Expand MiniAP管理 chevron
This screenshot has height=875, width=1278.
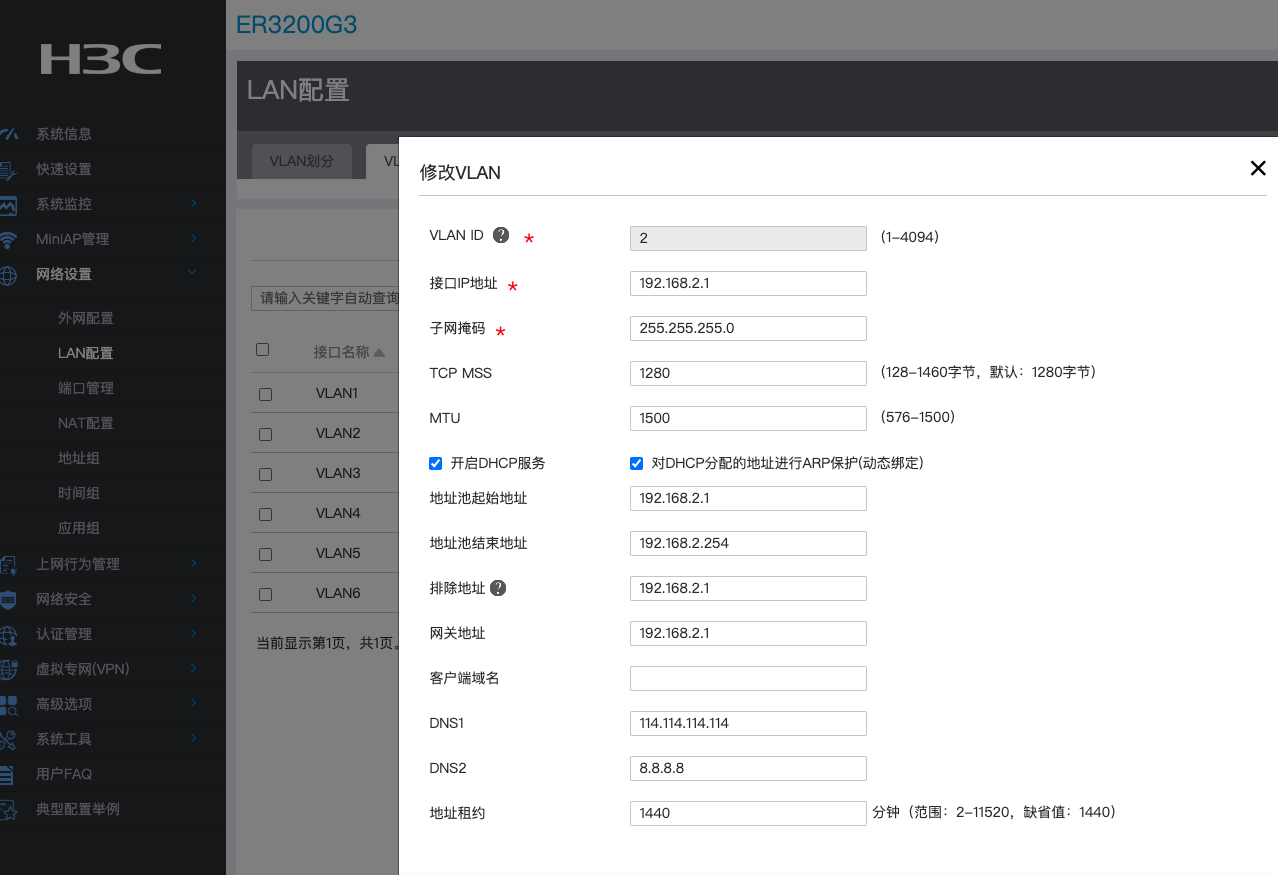tap(194, 238)
